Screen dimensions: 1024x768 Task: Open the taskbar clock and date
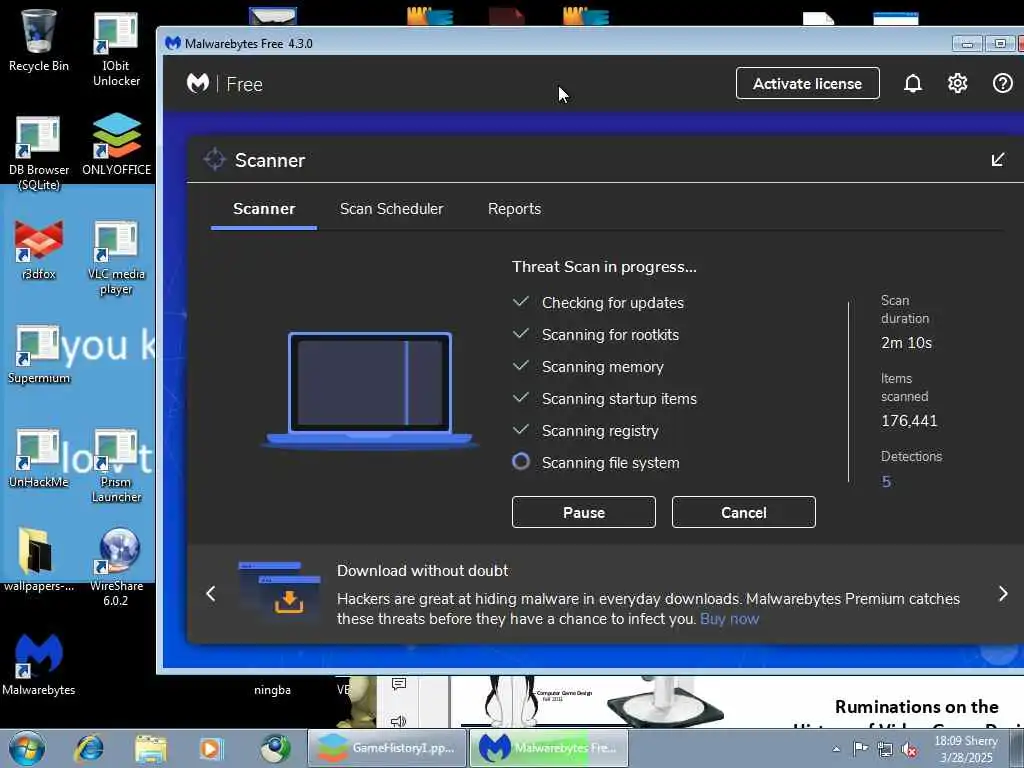[x=966, y=749]
